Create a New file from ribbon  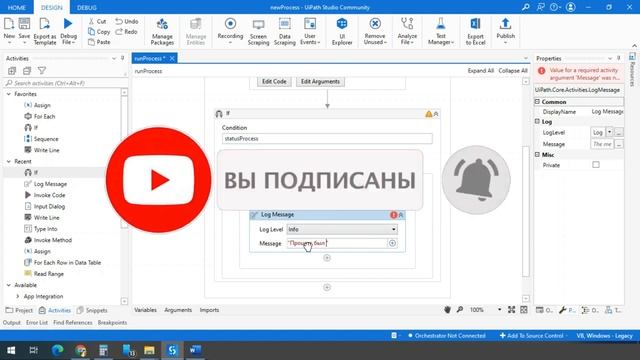pyautogui.click(x=9, y=30)
